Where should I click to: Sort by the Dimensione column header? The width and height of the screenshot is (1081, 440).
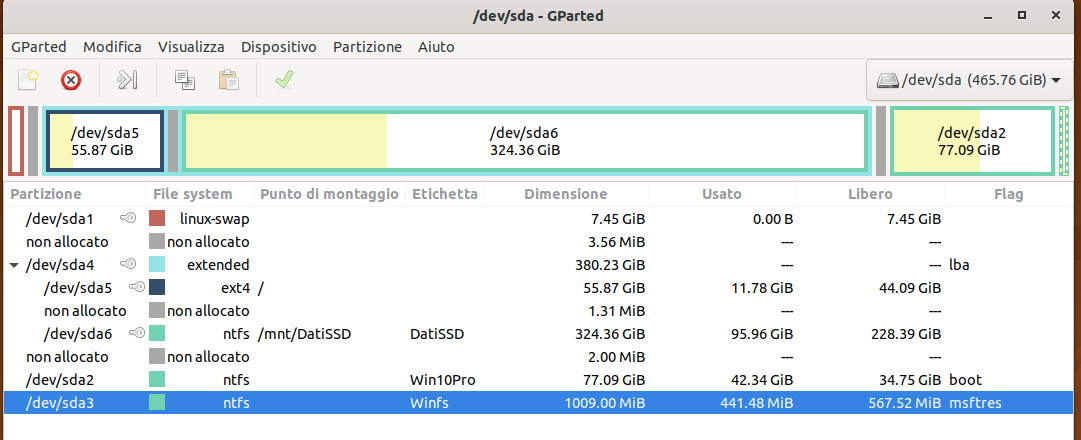coord(566,194)
